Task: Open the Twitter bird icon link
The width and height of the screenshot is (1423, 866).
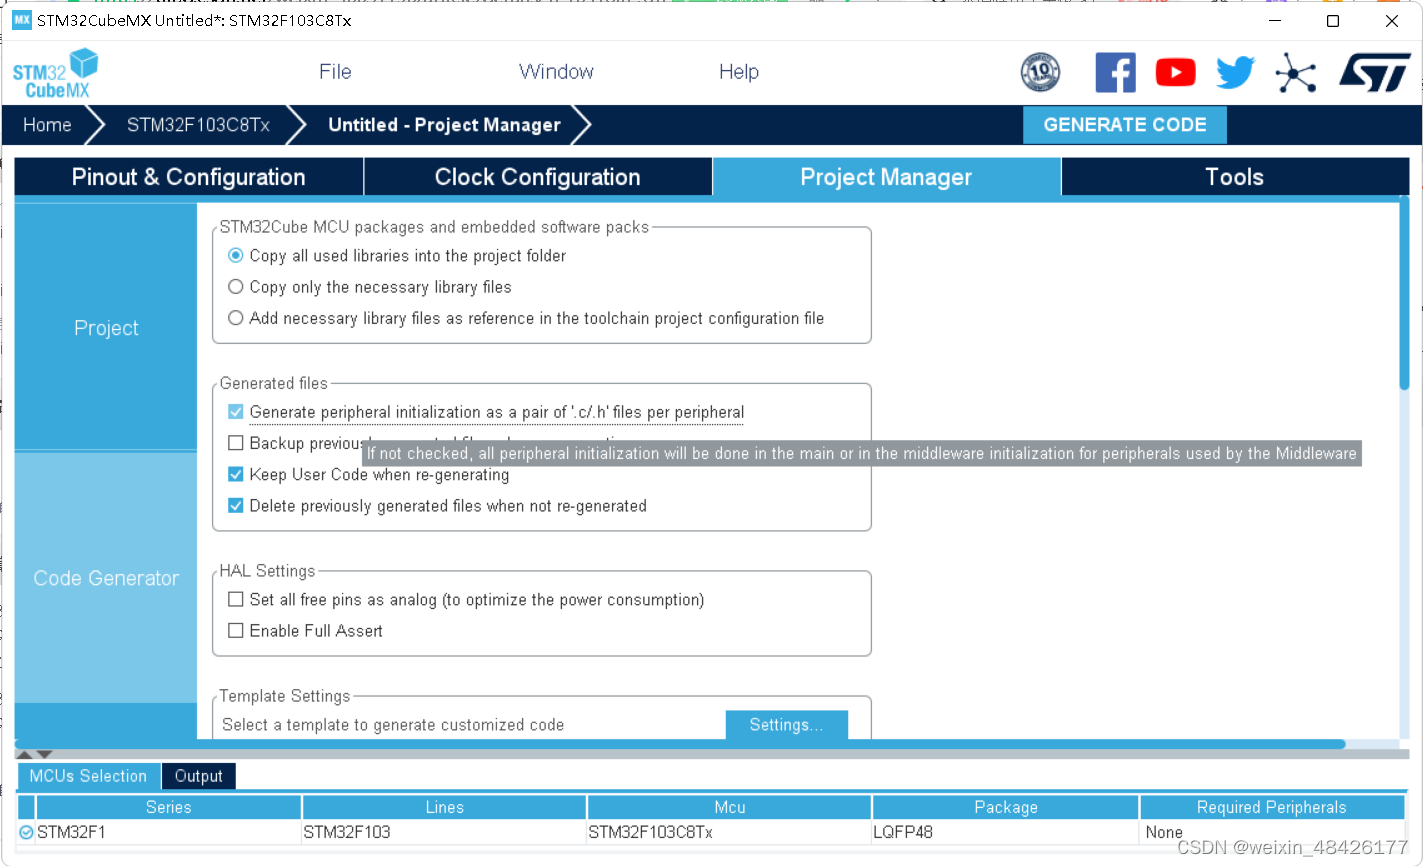Action: pos(1235,72)
